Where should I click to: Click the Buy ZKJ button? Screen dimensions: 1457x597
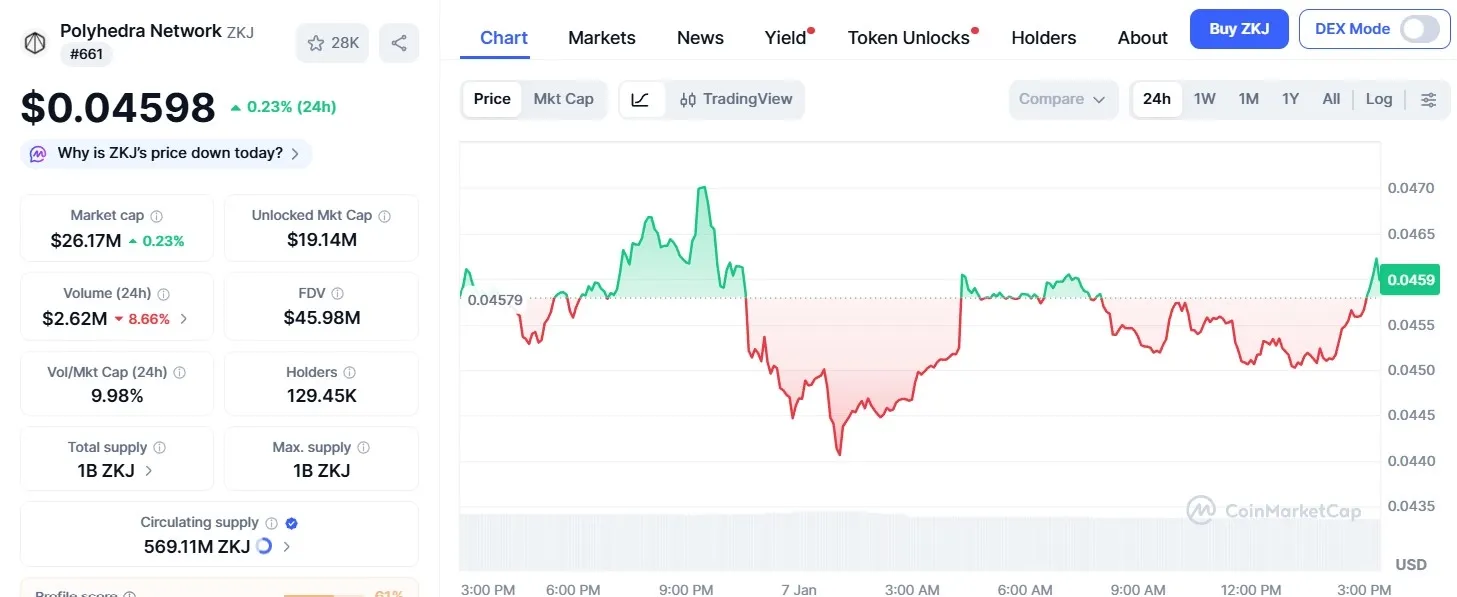[x=1238, y=29]
